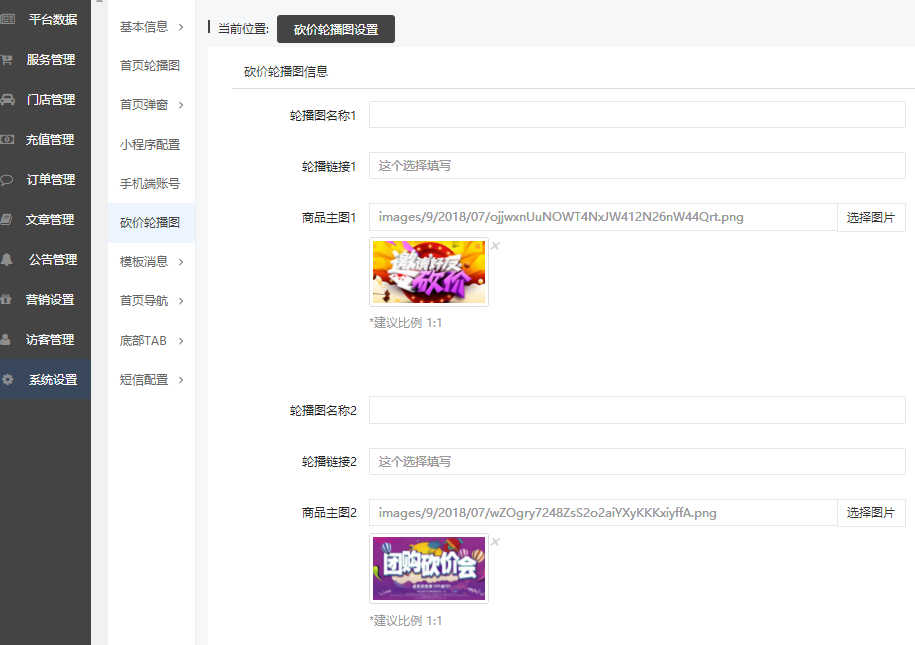Expand the 基本信息 submenu chevron
This screenshot has height=645, width=915.
tap(181, 27)
